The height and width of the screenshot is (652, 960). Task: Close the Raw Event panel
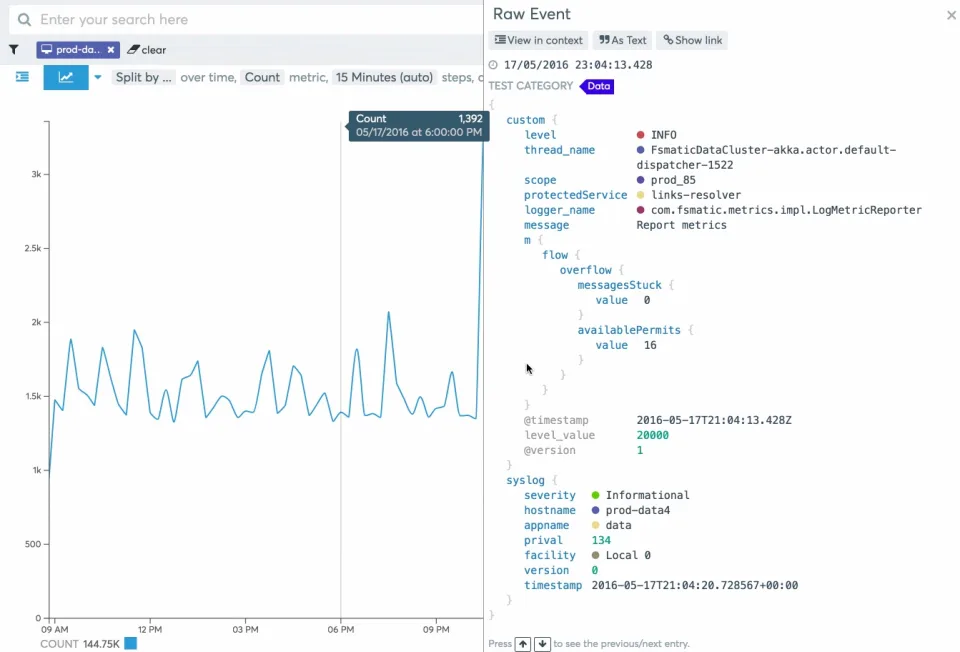click(x=951, y=15)
